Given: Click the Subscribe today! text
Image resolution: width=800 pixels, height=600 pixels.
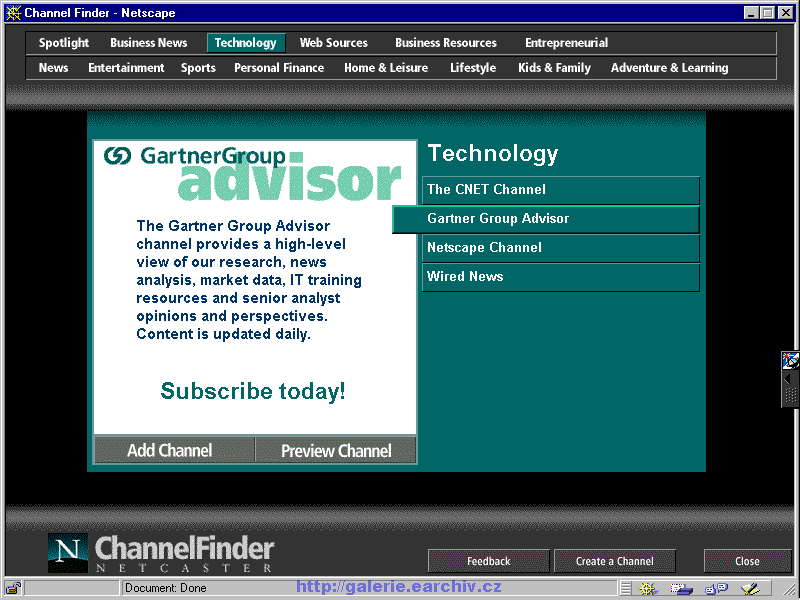Looking at the screenshot, I should coord(253,391).
